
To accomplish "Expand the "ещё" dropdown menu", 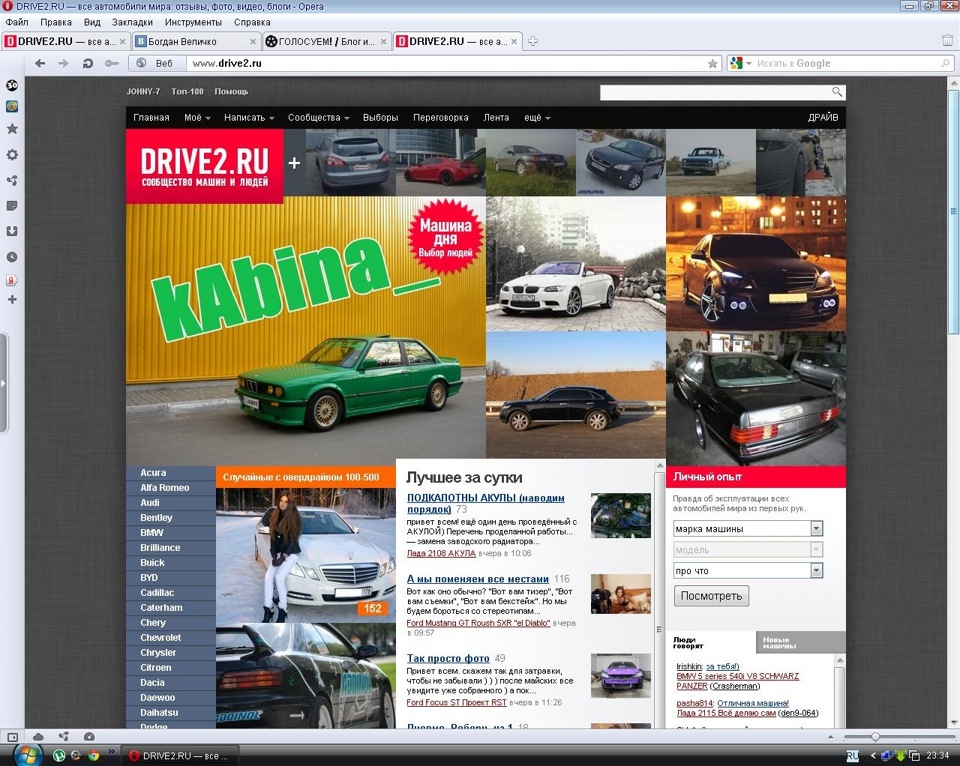I will [x=537, y=118].
